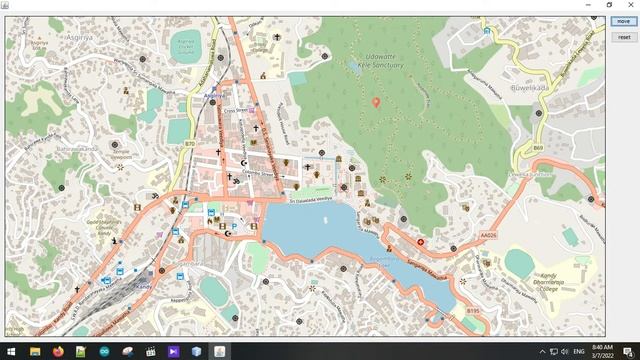Viewport: 640px width, 360px height.
Task: Restore down the map window
Action: pos(609,5)
